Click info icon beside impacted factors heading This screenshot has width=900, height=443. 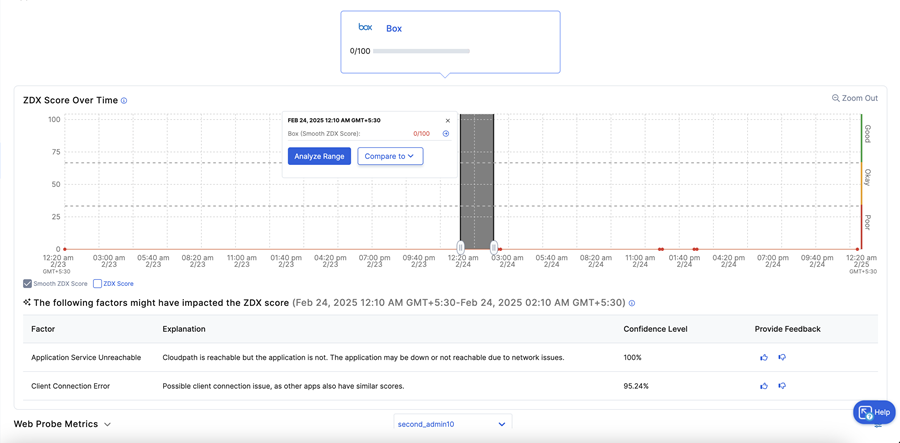(x=632, y=303)
